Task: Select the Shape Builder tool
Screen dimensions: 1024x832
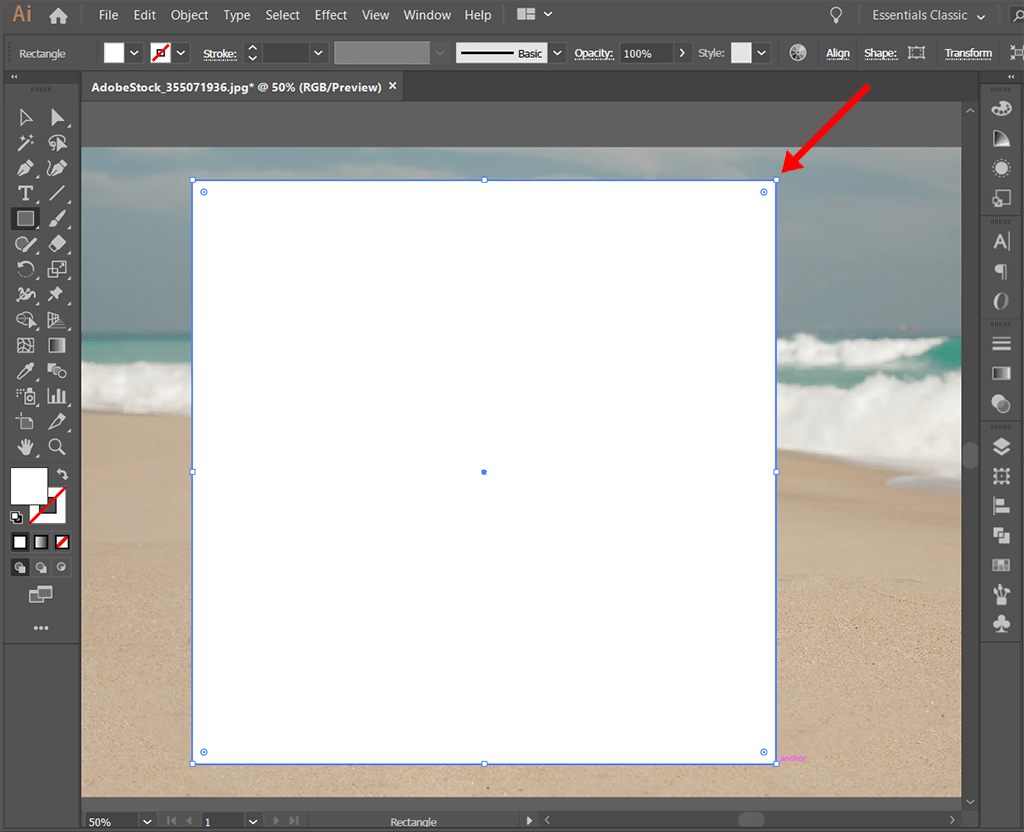Action: [x=25, y=320]
